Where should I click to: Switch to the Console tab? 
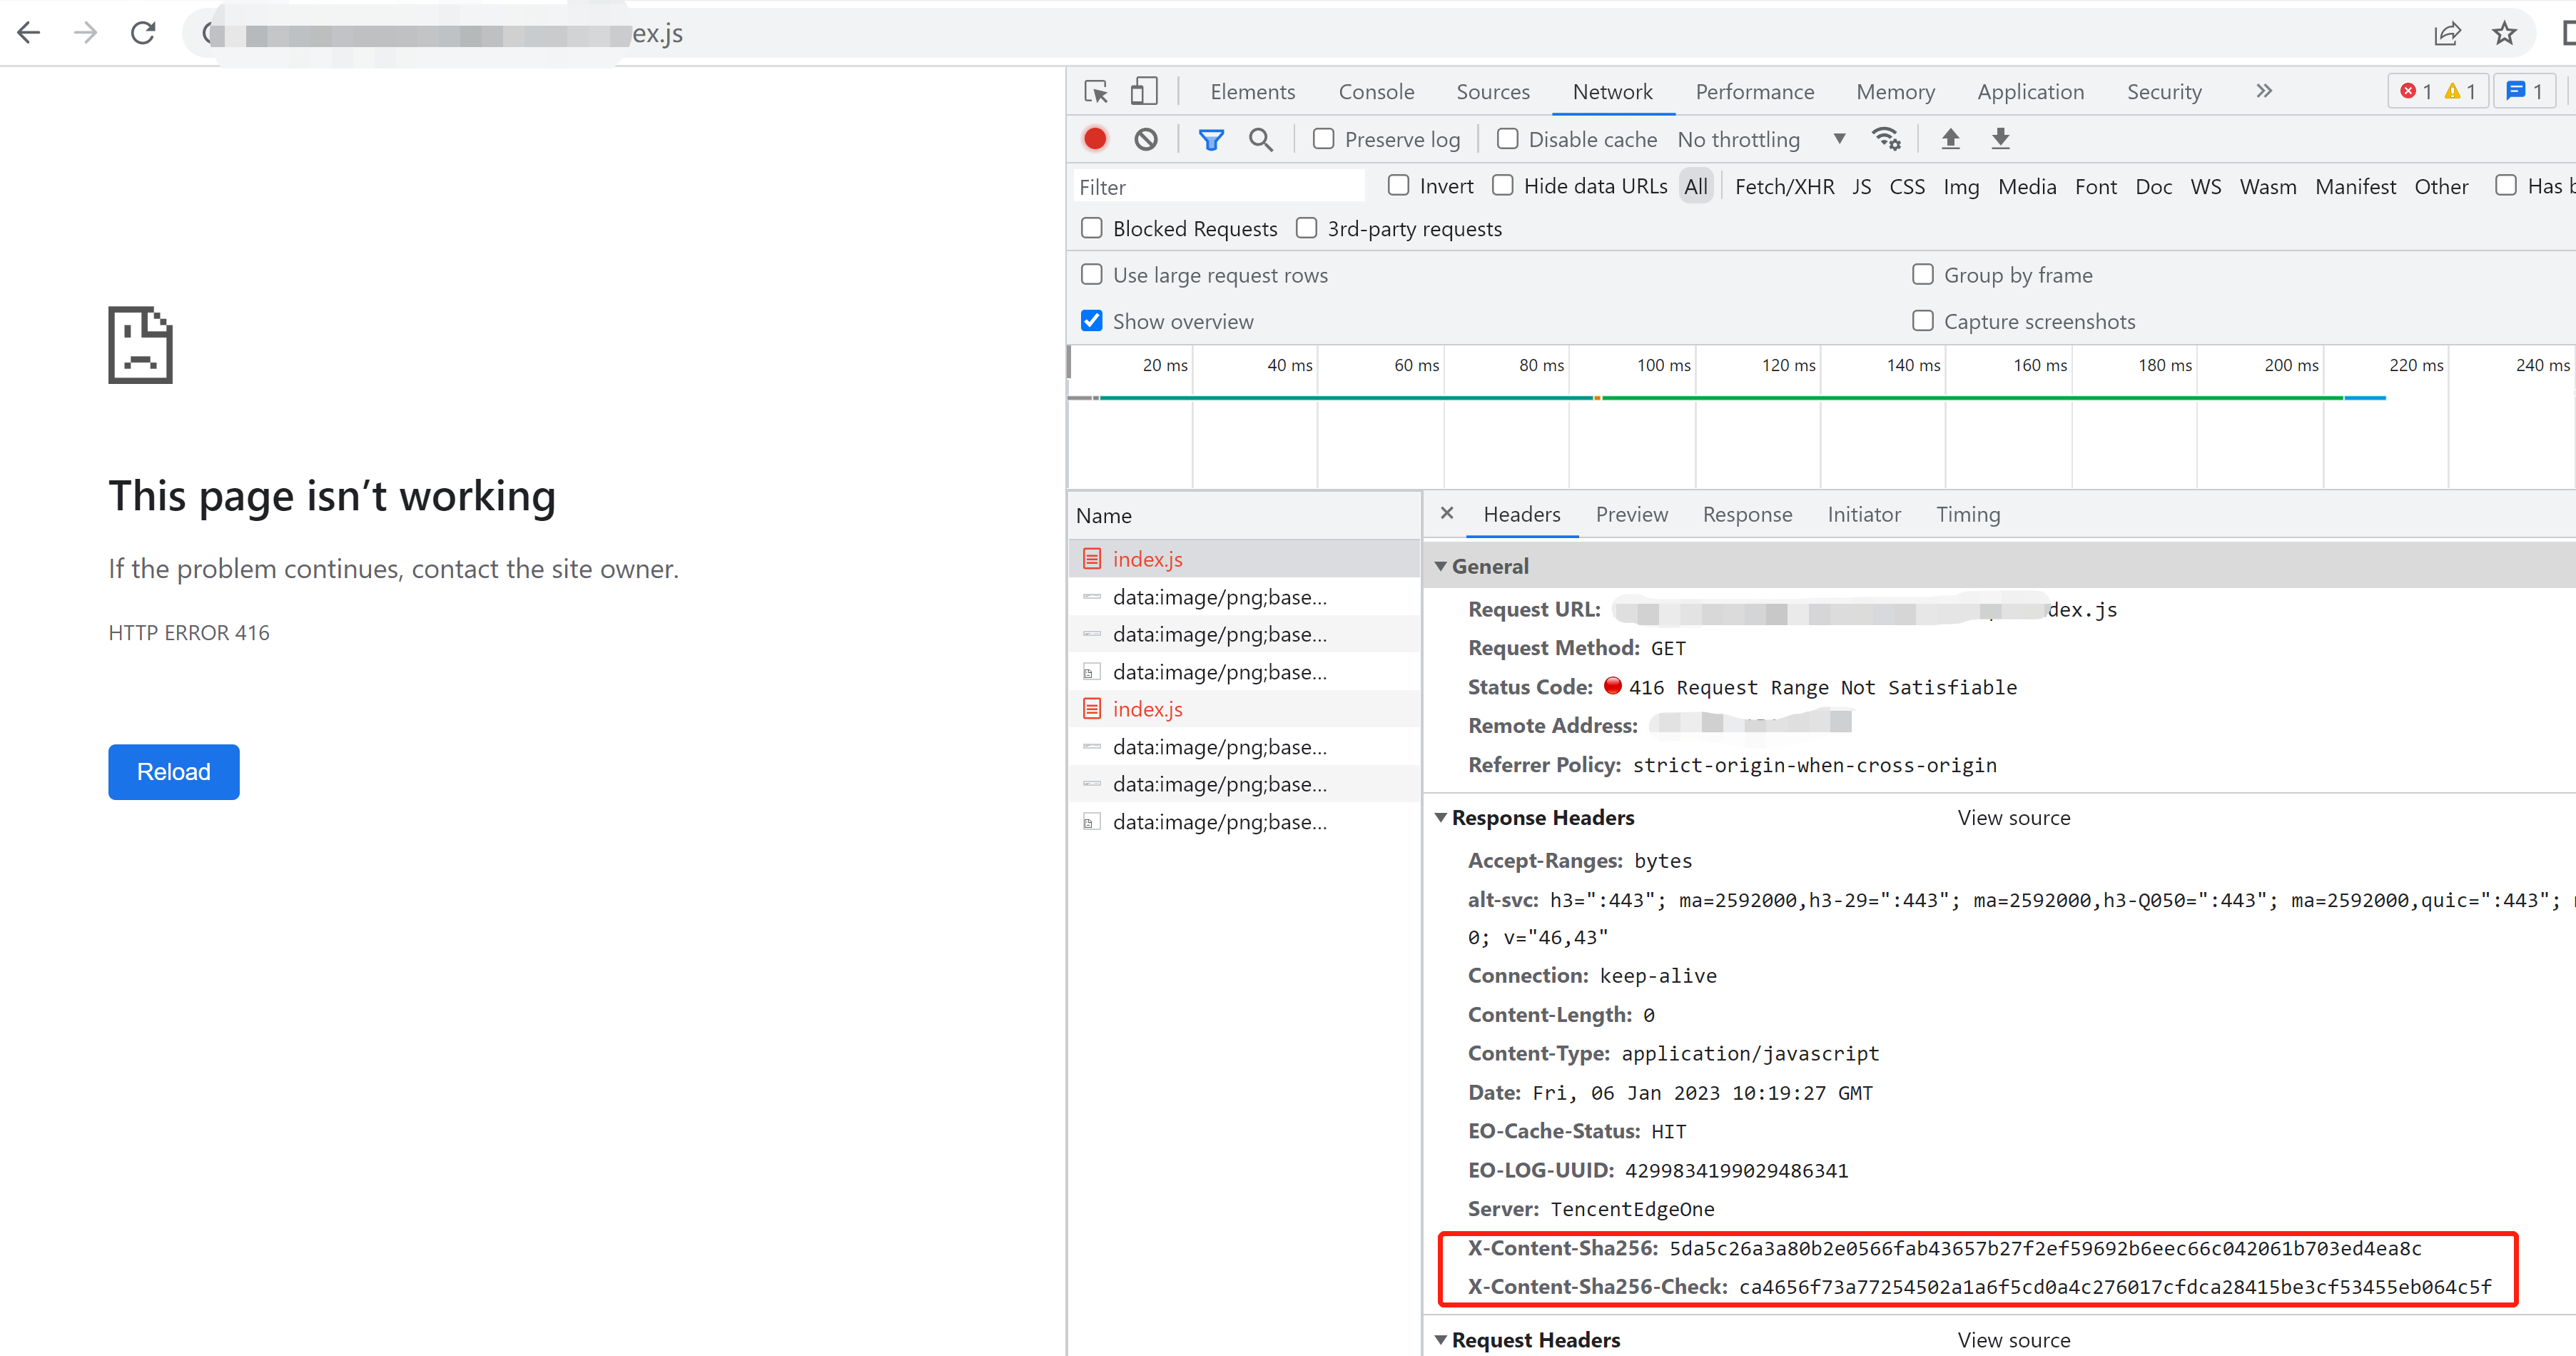click(1375, 92)
